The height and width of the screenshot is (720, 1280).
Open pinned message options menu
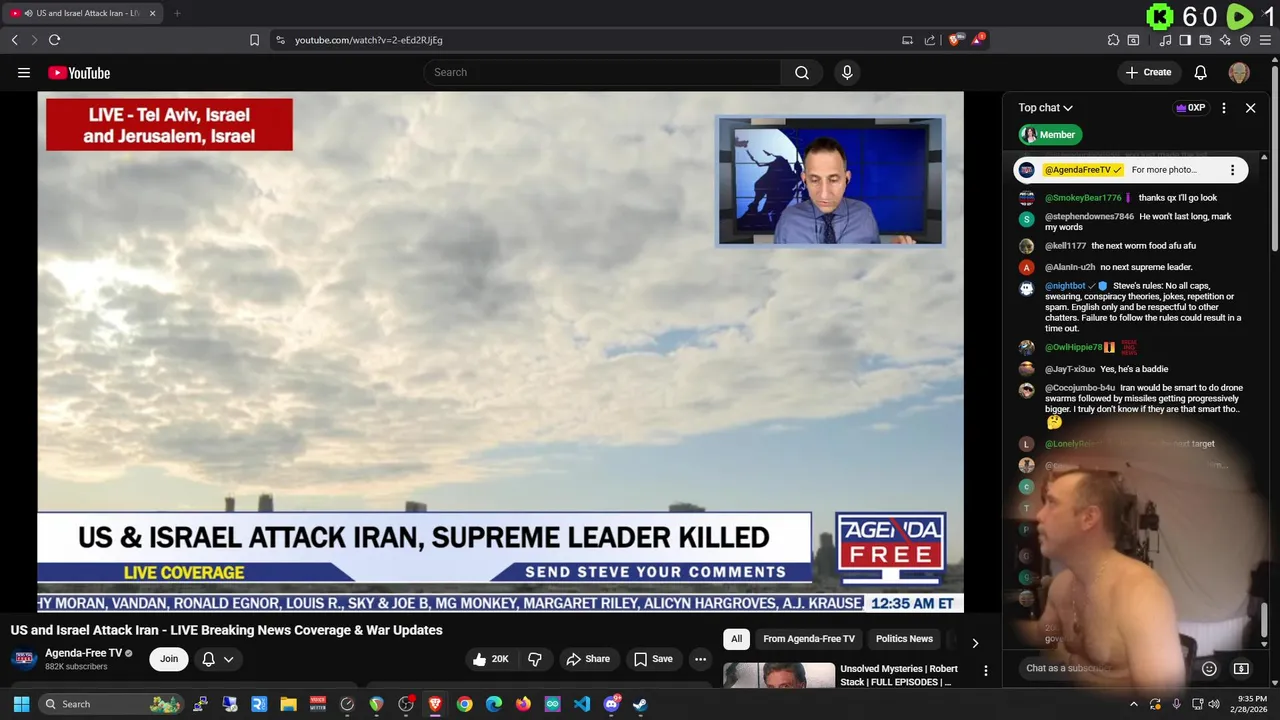coord(1232,170)
